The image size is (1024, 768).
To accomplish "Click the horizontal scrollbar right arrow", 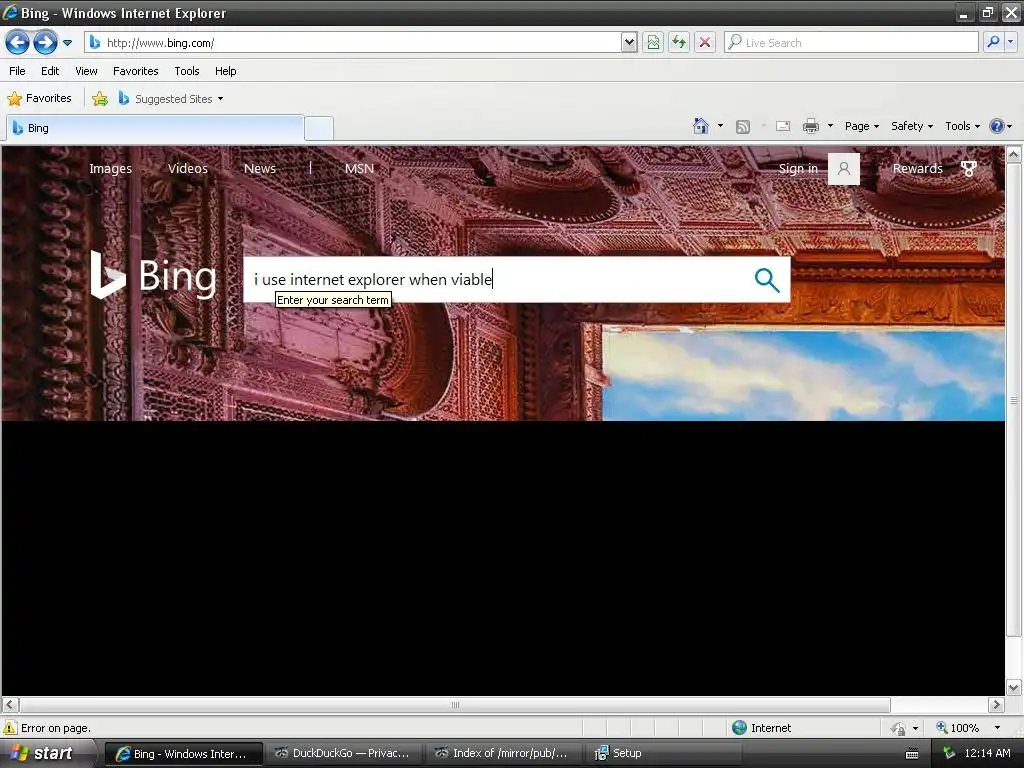I will point(996,705).
